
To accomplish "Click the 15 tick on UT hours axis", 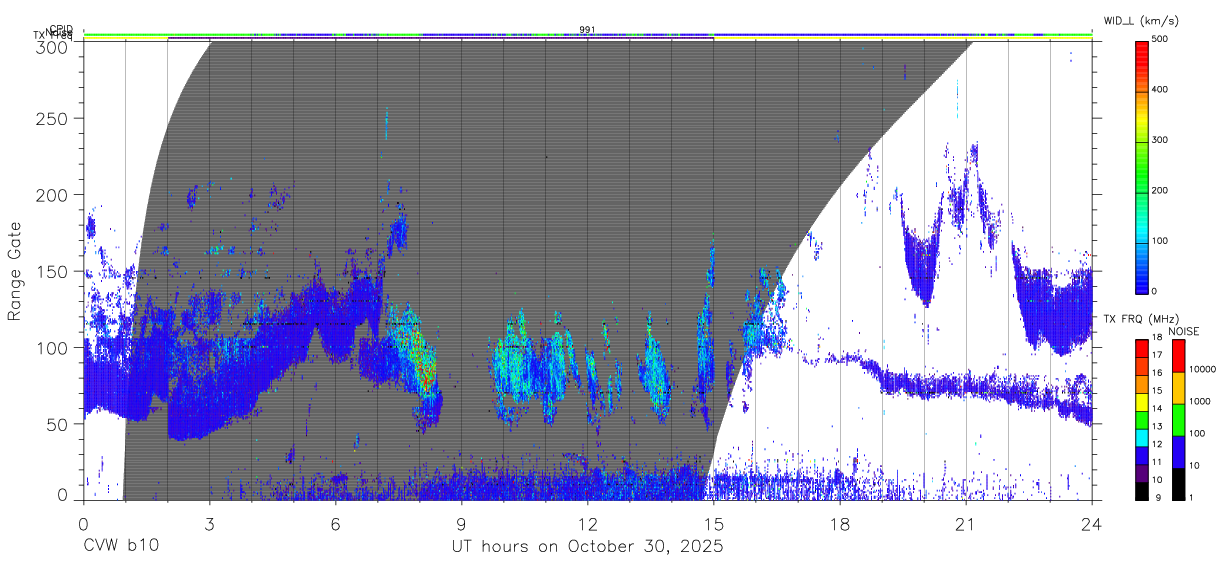I will click(x=713, y=523).
